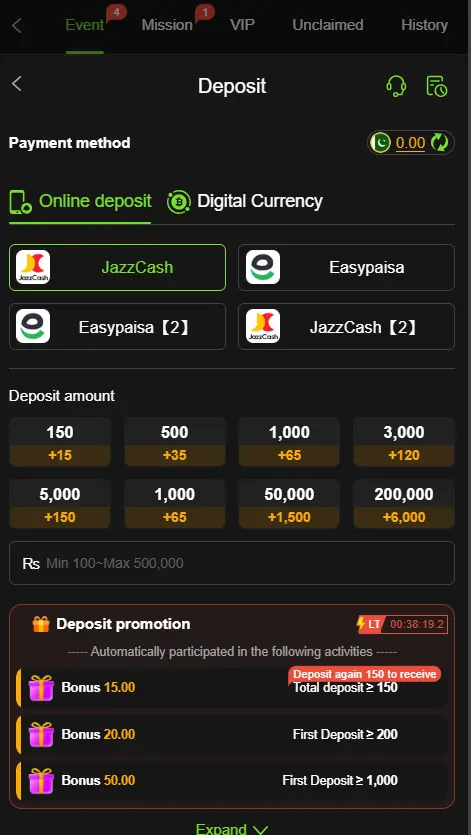Select 150 deposit amount with +15 bonus

click(x=60, y=442)
